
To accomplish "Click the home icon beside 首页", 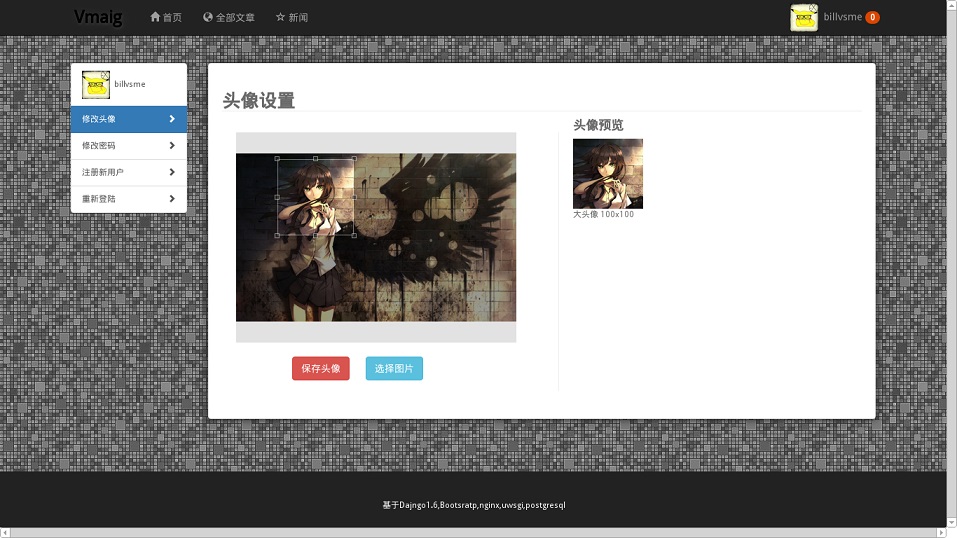I will pyautogui.click(x=155, y=17).
